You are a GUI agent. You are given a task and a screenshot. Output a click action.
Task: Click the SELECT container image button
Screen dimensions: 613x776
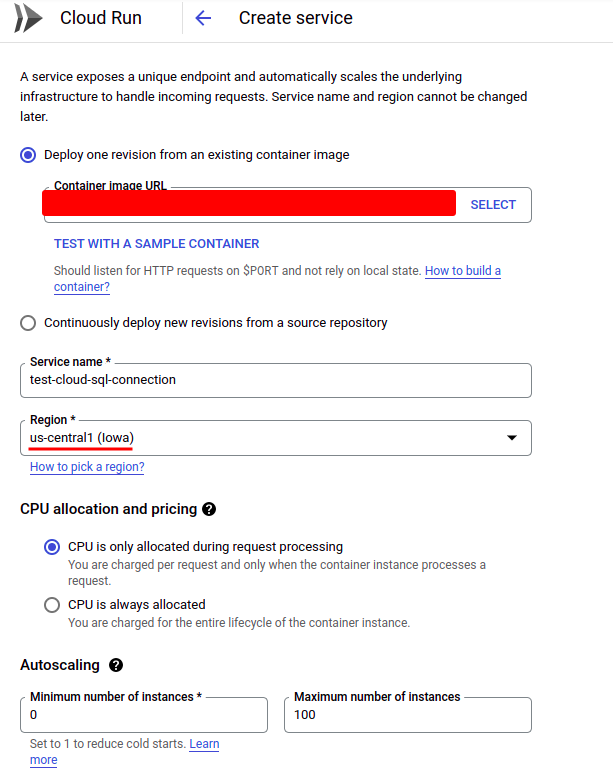[493, 205]
